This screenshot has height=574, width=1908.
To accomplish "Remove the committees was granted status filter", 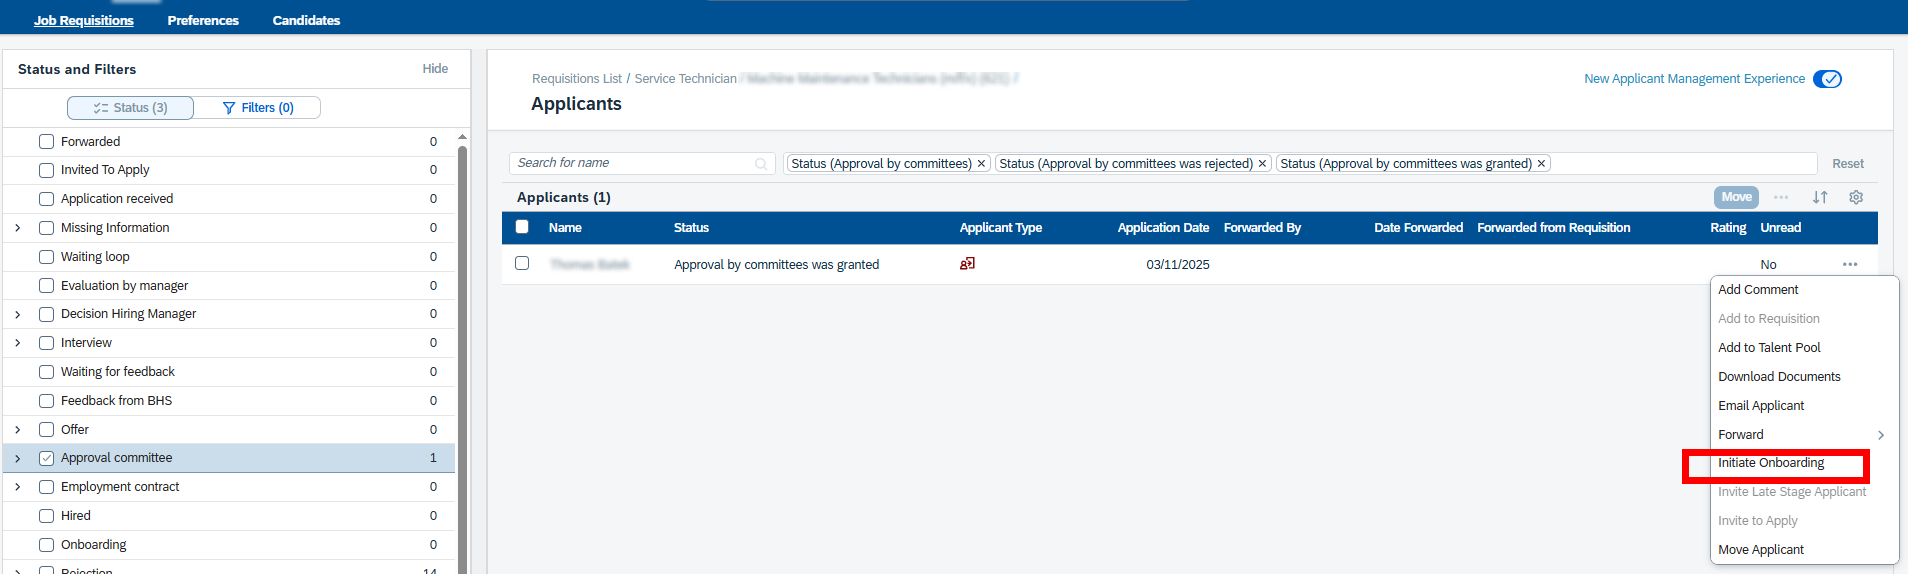I will point(1541,163).
